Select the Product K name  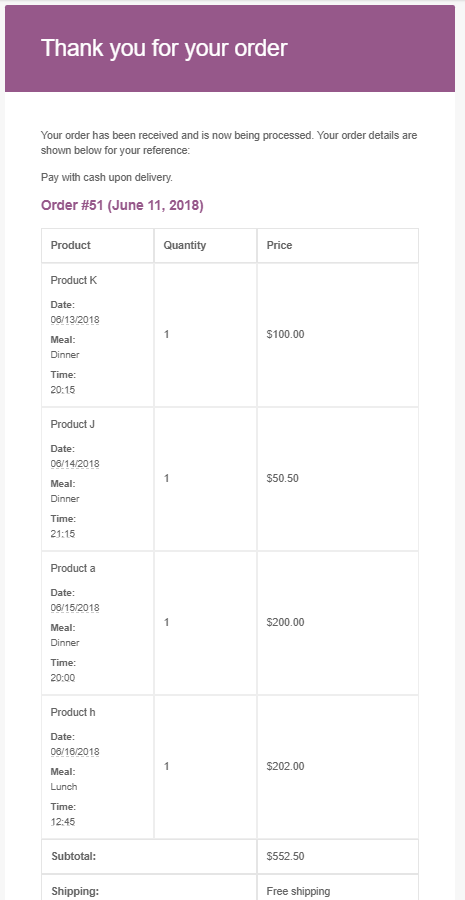point(74,281)
